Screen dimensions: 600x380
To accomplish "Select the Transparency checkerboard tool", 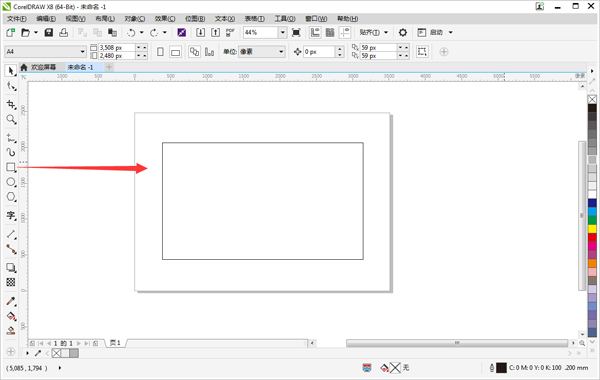I will pos(11,282).
